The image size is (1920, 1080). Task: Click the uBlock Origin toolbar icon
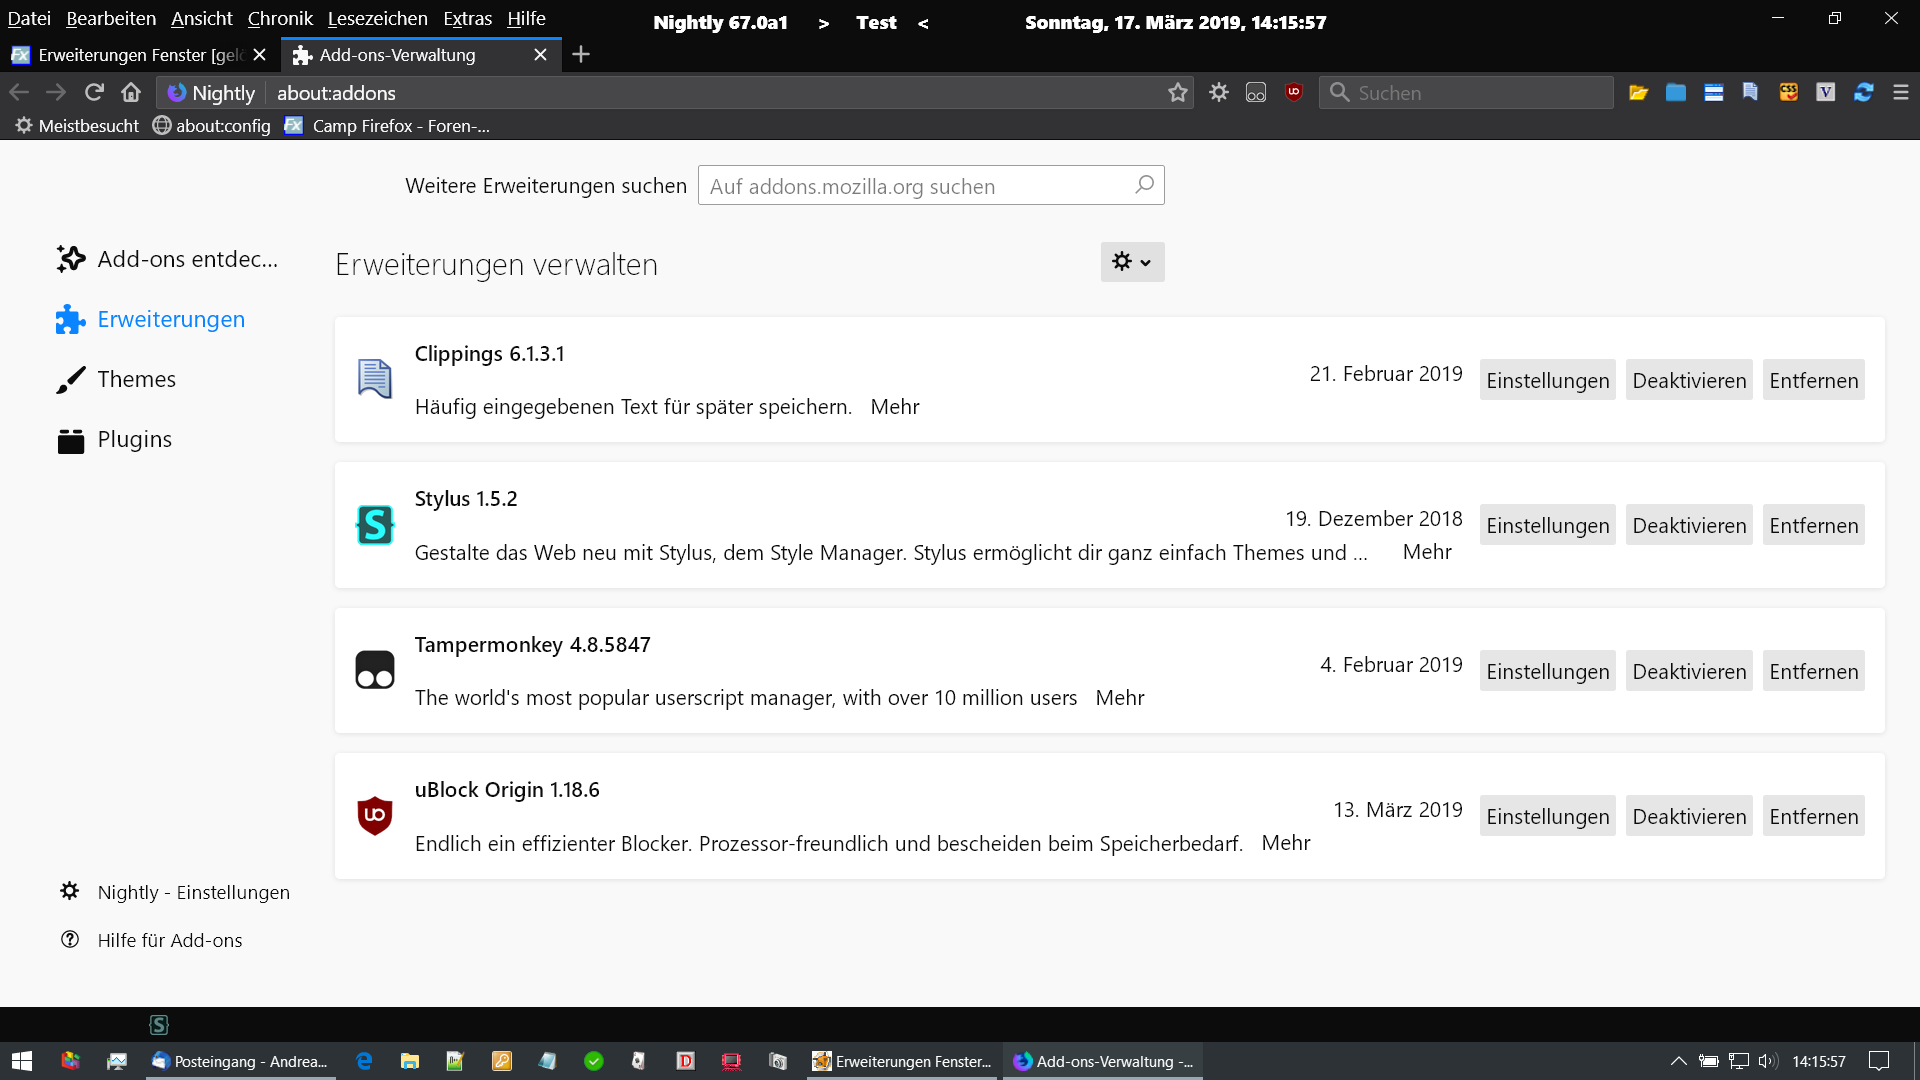[x=1294, y=92]
